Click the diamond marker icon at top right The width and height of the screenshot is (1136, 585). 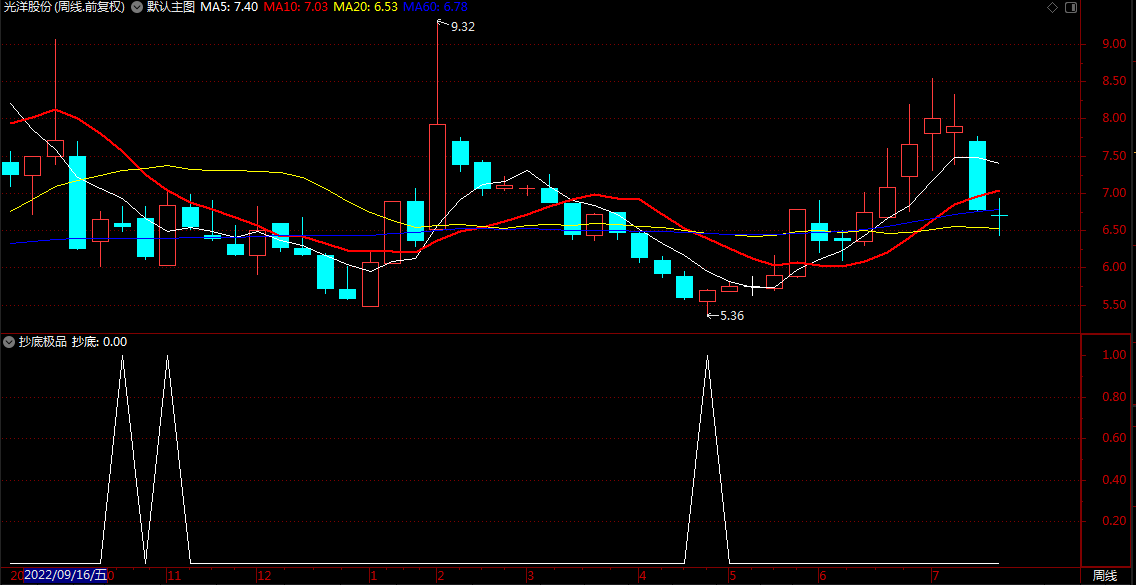click(x=1052, y=7)
